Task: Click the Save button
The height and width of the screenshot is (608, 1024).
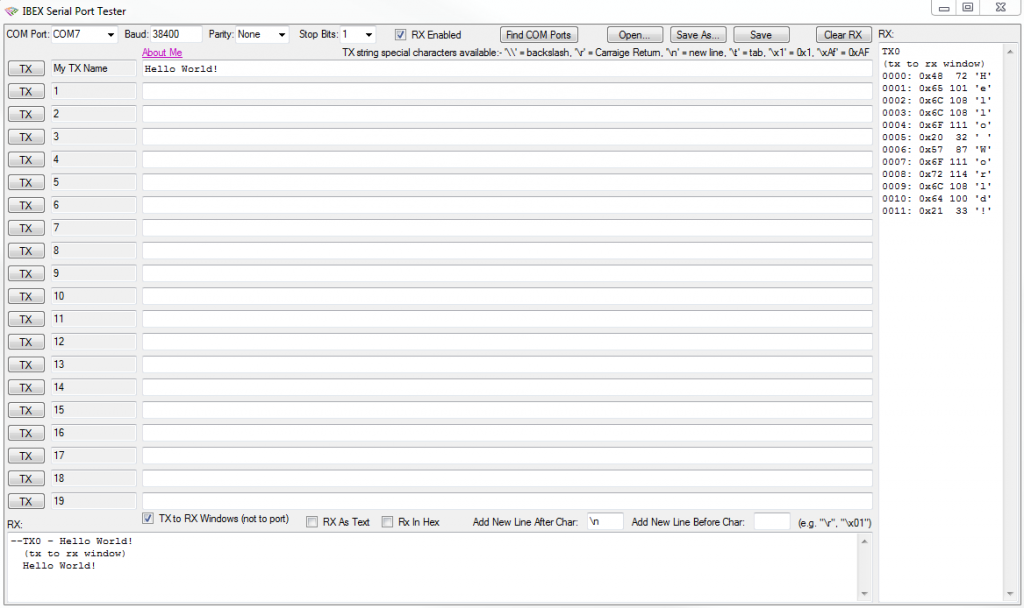Action: tap(760, 33)
